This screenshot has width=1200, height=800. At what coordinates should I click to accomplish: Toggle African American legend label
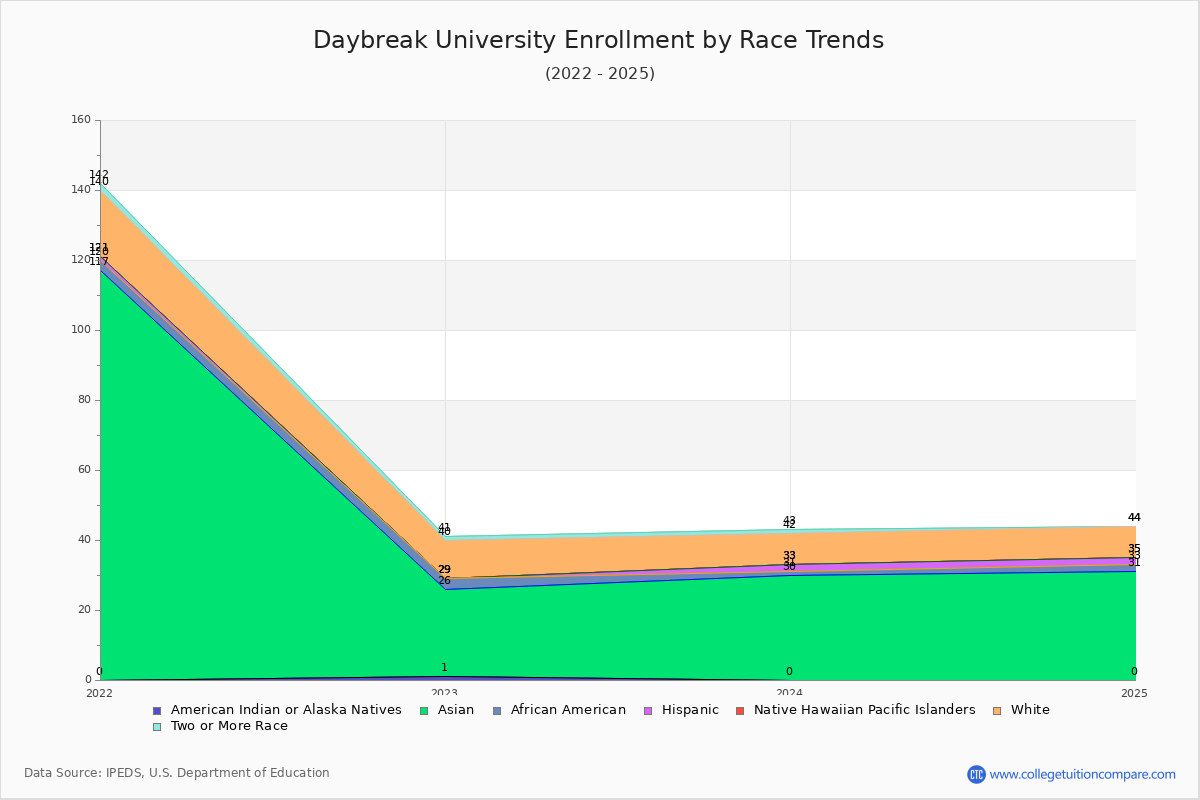(x=568, y=710)
